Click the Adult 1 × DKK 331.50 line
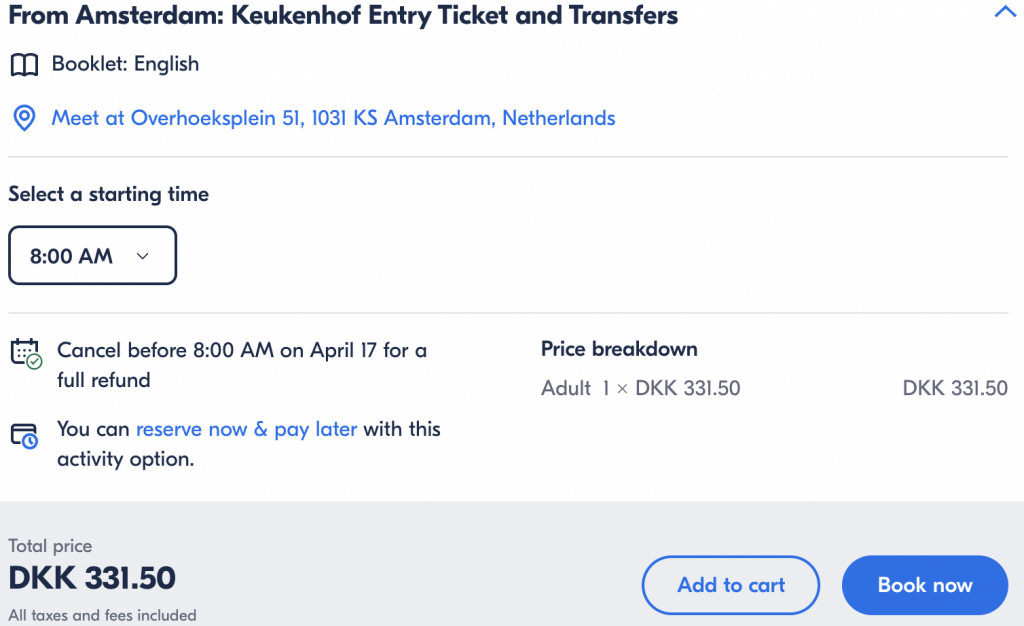This screenshot has height=626, width=1024. pyautogui.click(x=641, y=388)
